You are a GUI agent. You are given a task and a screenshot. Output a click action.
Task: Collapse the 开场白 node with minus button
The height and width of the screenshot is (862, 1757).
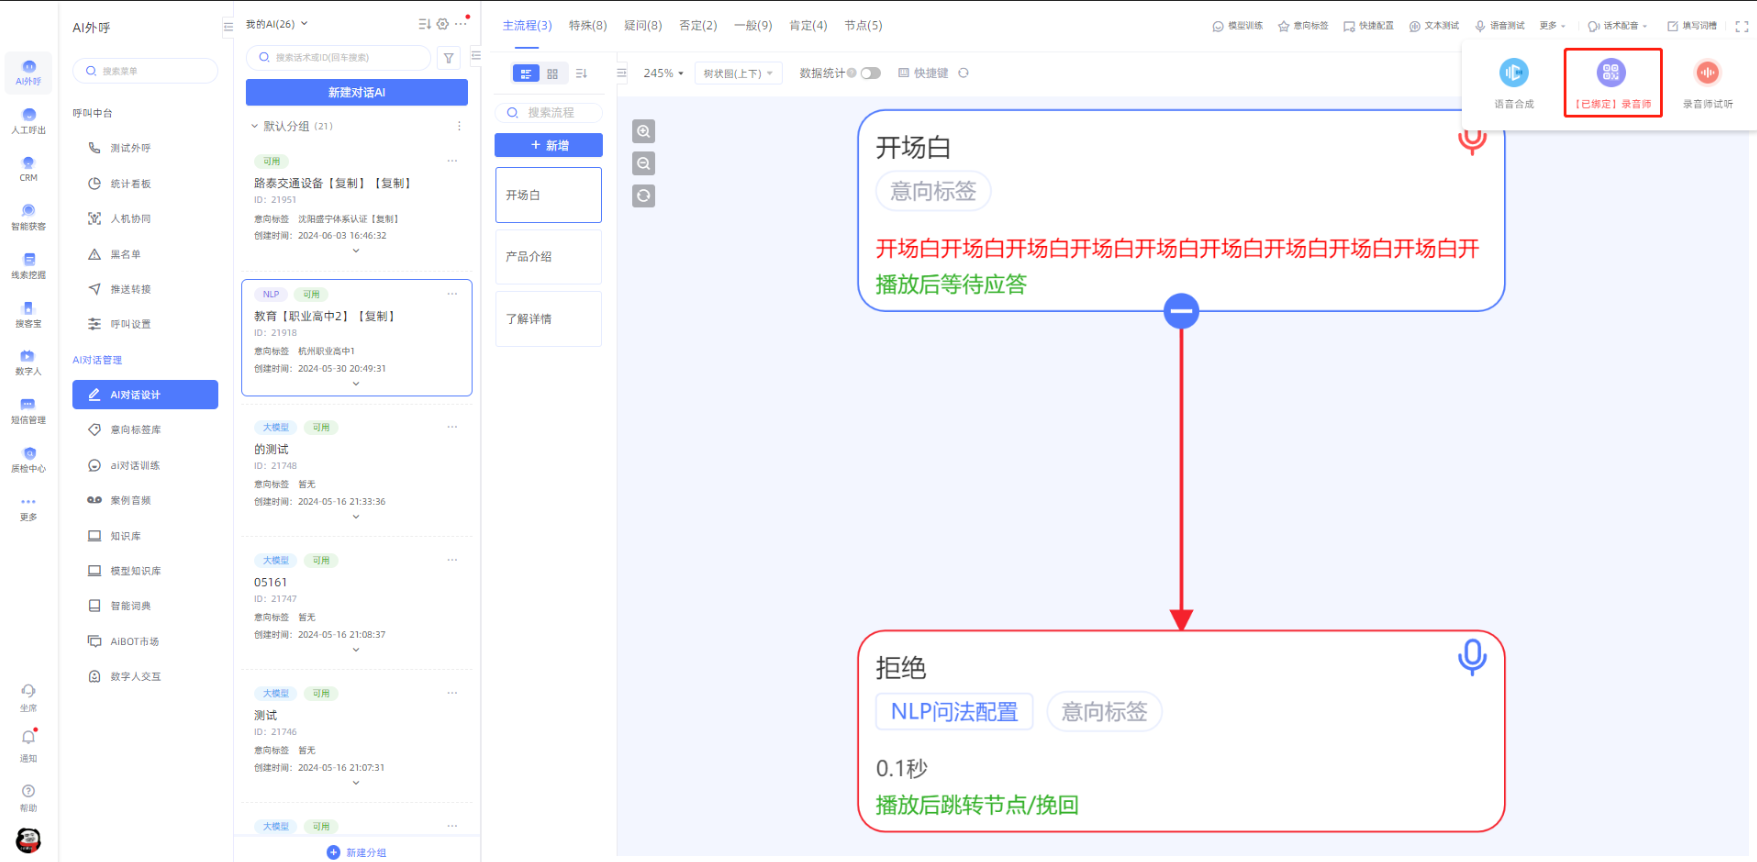1181,311
